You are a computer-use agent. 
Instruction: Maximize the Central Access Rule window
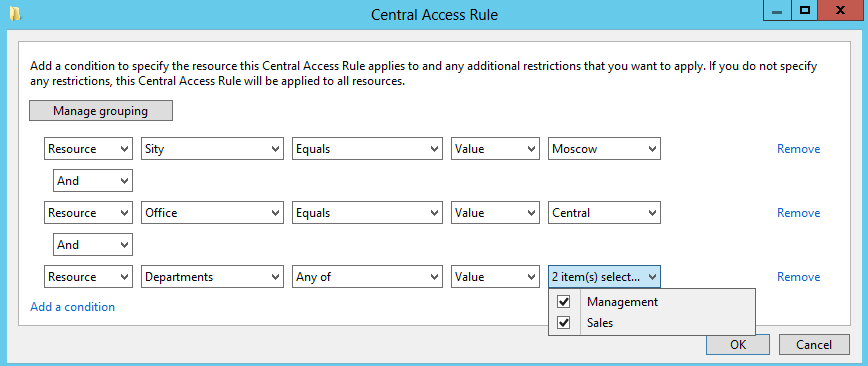click(805, 11)
